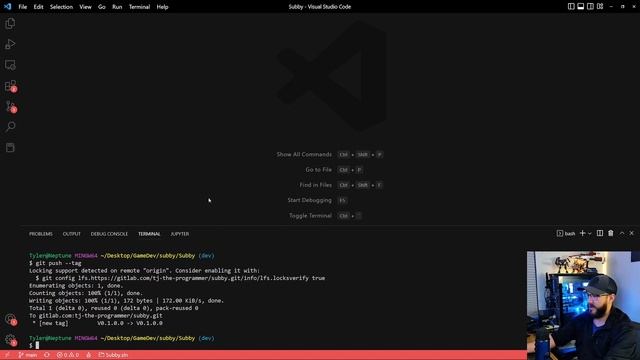Open the launch profile dropdown arrow

point(589,233)
